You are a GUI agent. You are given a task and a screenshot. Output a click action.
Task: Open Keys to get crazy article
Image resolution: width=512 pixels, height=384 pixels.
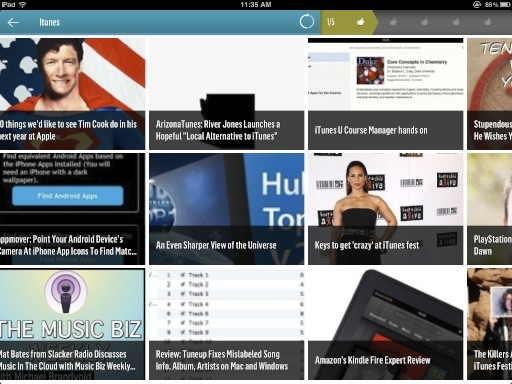pos(385,209)
